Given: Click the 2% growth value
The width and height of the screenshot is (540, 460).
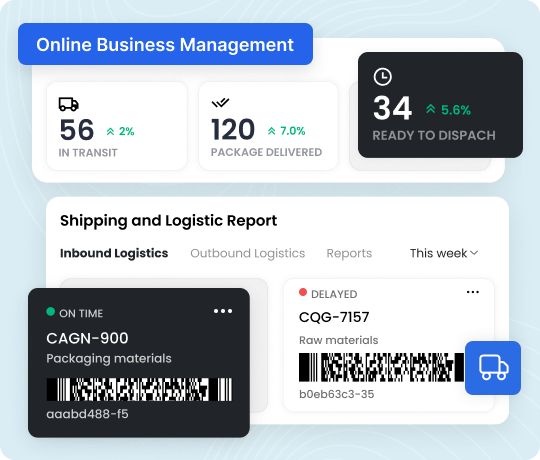Looking at the screenshot, I should (126, 131).
